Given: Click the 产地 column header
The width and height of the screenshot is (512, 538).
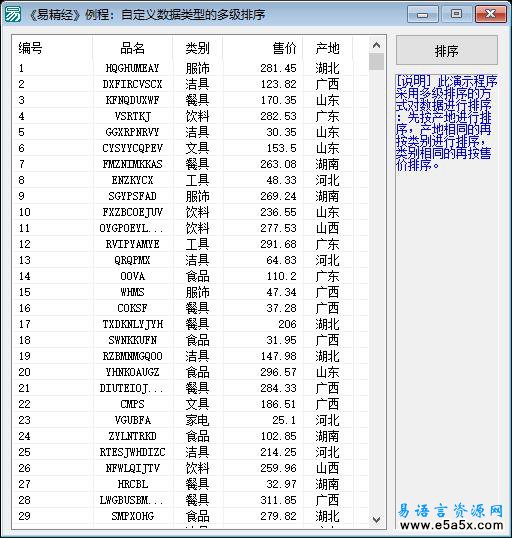Looking at the screenshot, I should point(328,48).
